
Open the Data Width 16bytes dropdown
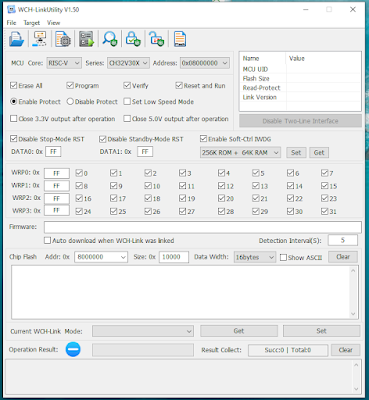pos(255,257)
